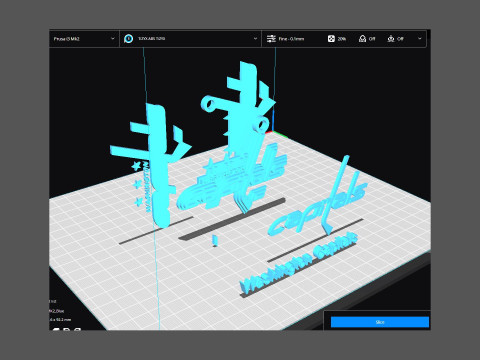Viewport: 480px width, 360px height.
Task: Click the print settings sliders icon
Action: tap(271, 39)
